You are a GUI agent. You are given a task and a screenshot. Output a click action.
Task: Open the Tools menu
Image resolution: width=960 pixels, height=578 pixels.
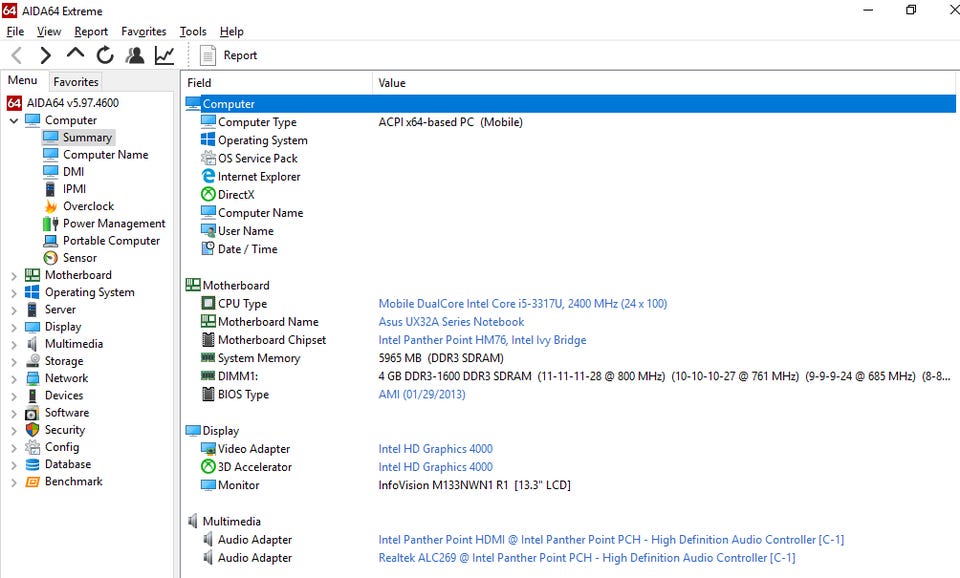point(193,32)
